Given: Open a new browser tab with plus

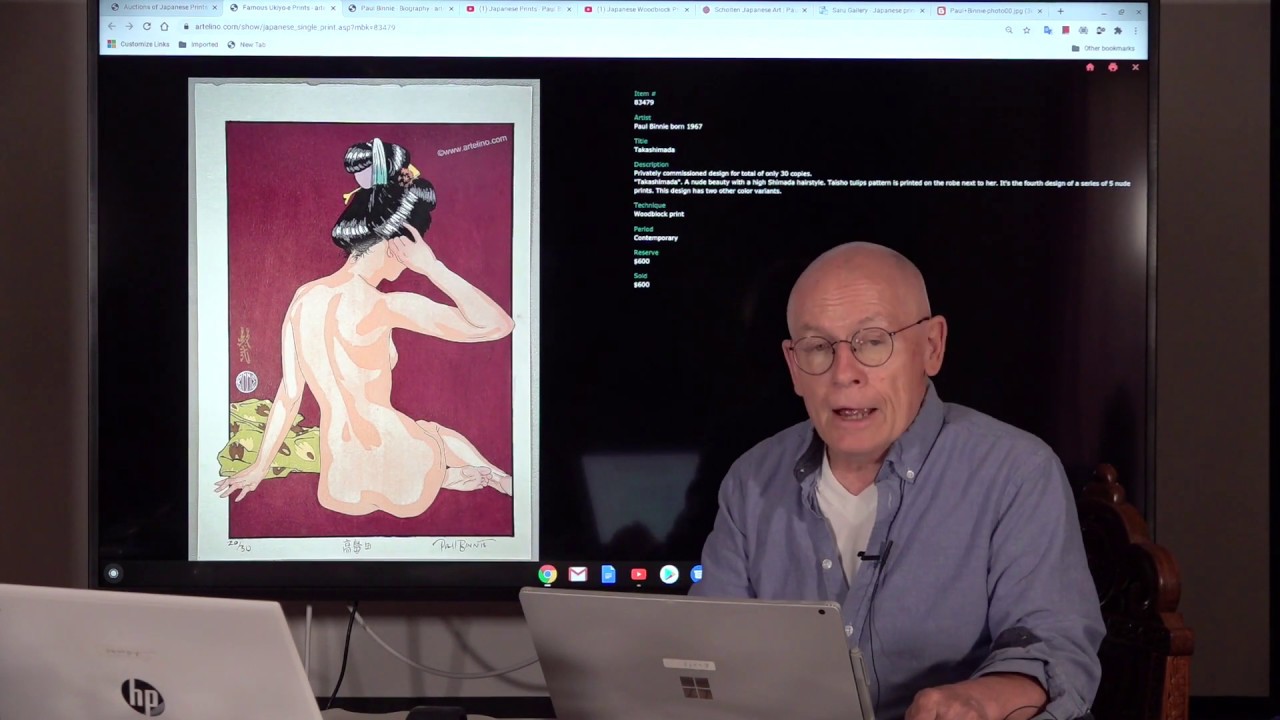Looking at the screenshot, I should coord(1060,11).
